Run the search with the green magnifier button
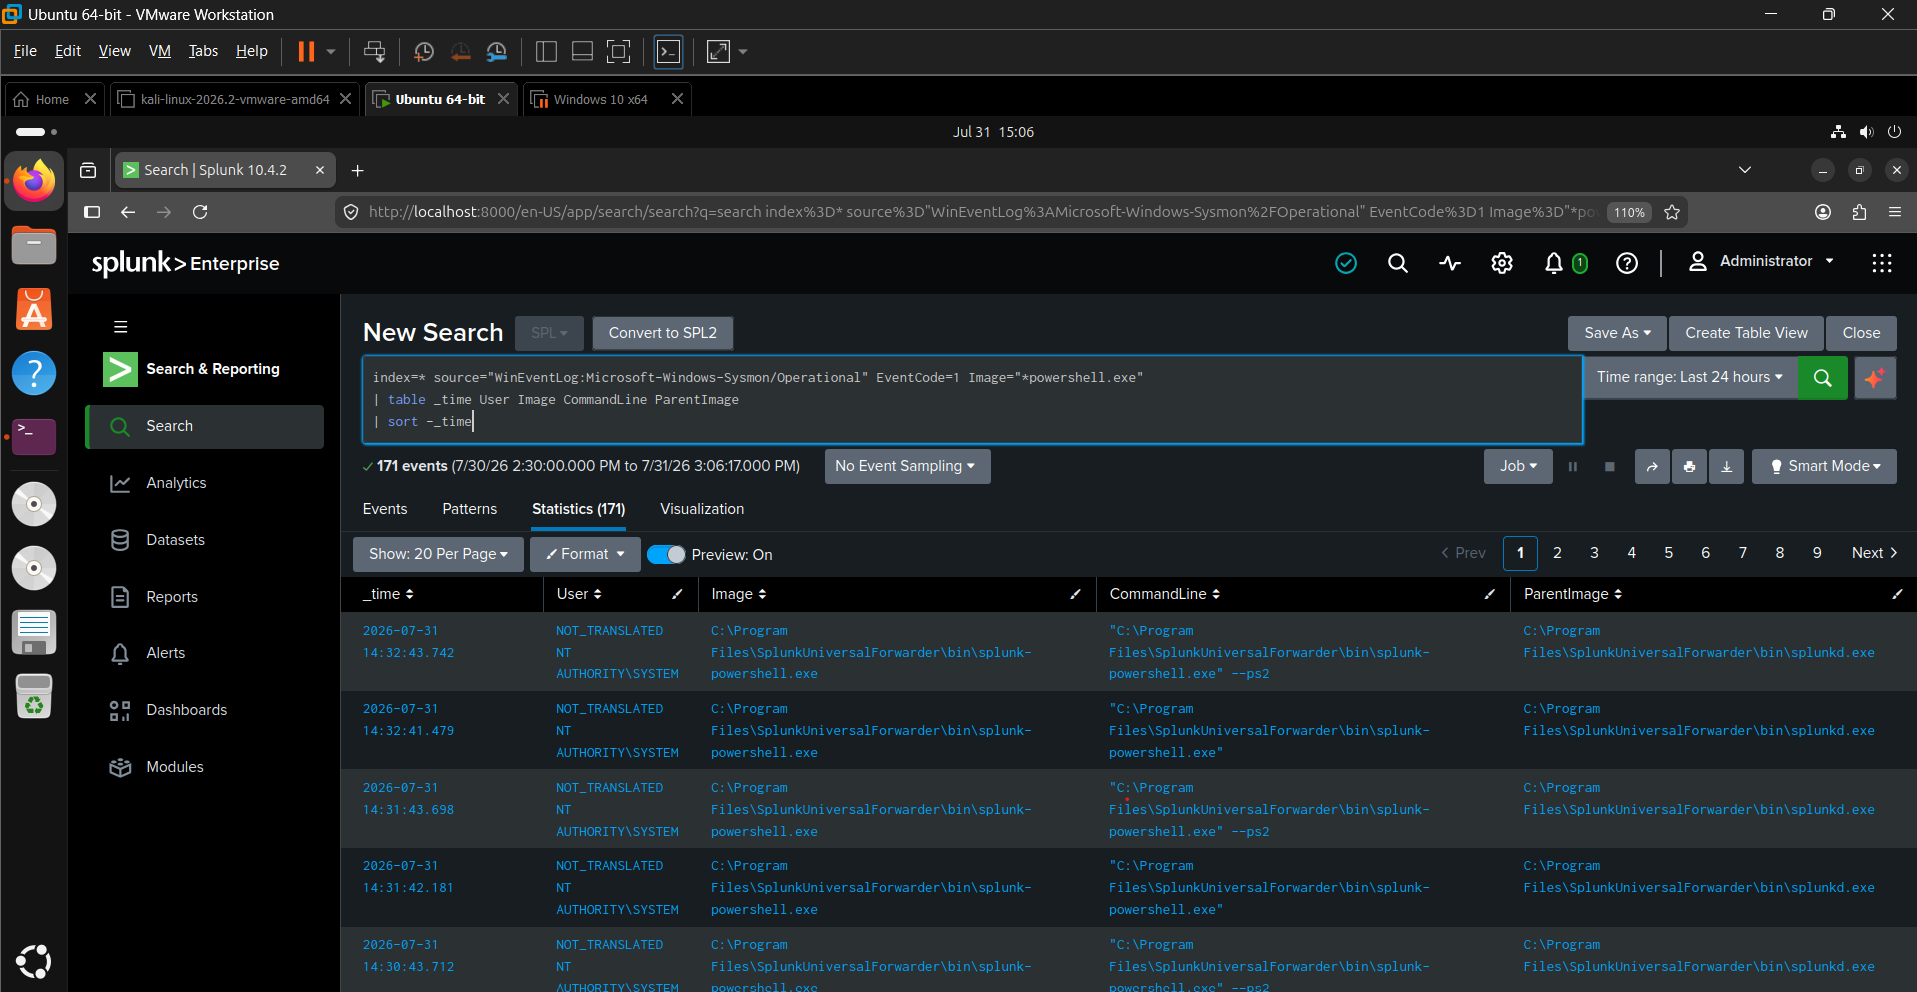Viewport: 1917px width, 992px height. pos(1822,378)
